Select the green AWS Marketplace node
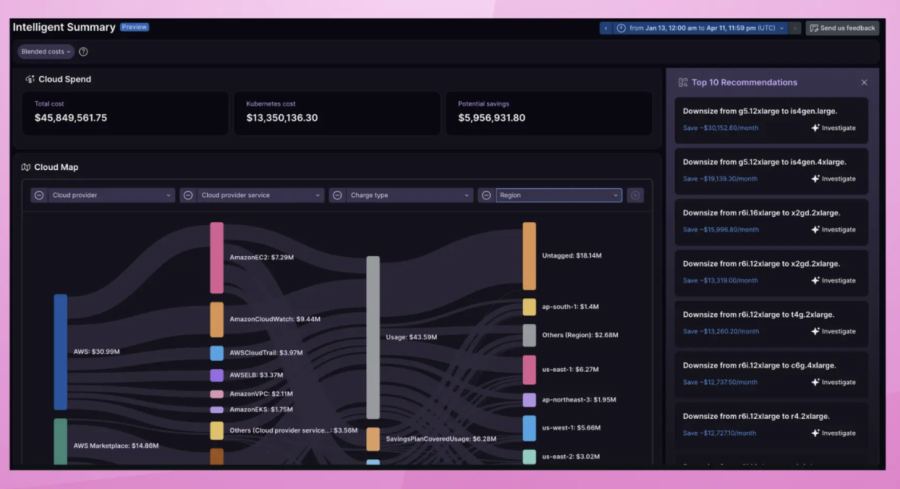This screenshot has height=489, width=900. pos(60,441)
